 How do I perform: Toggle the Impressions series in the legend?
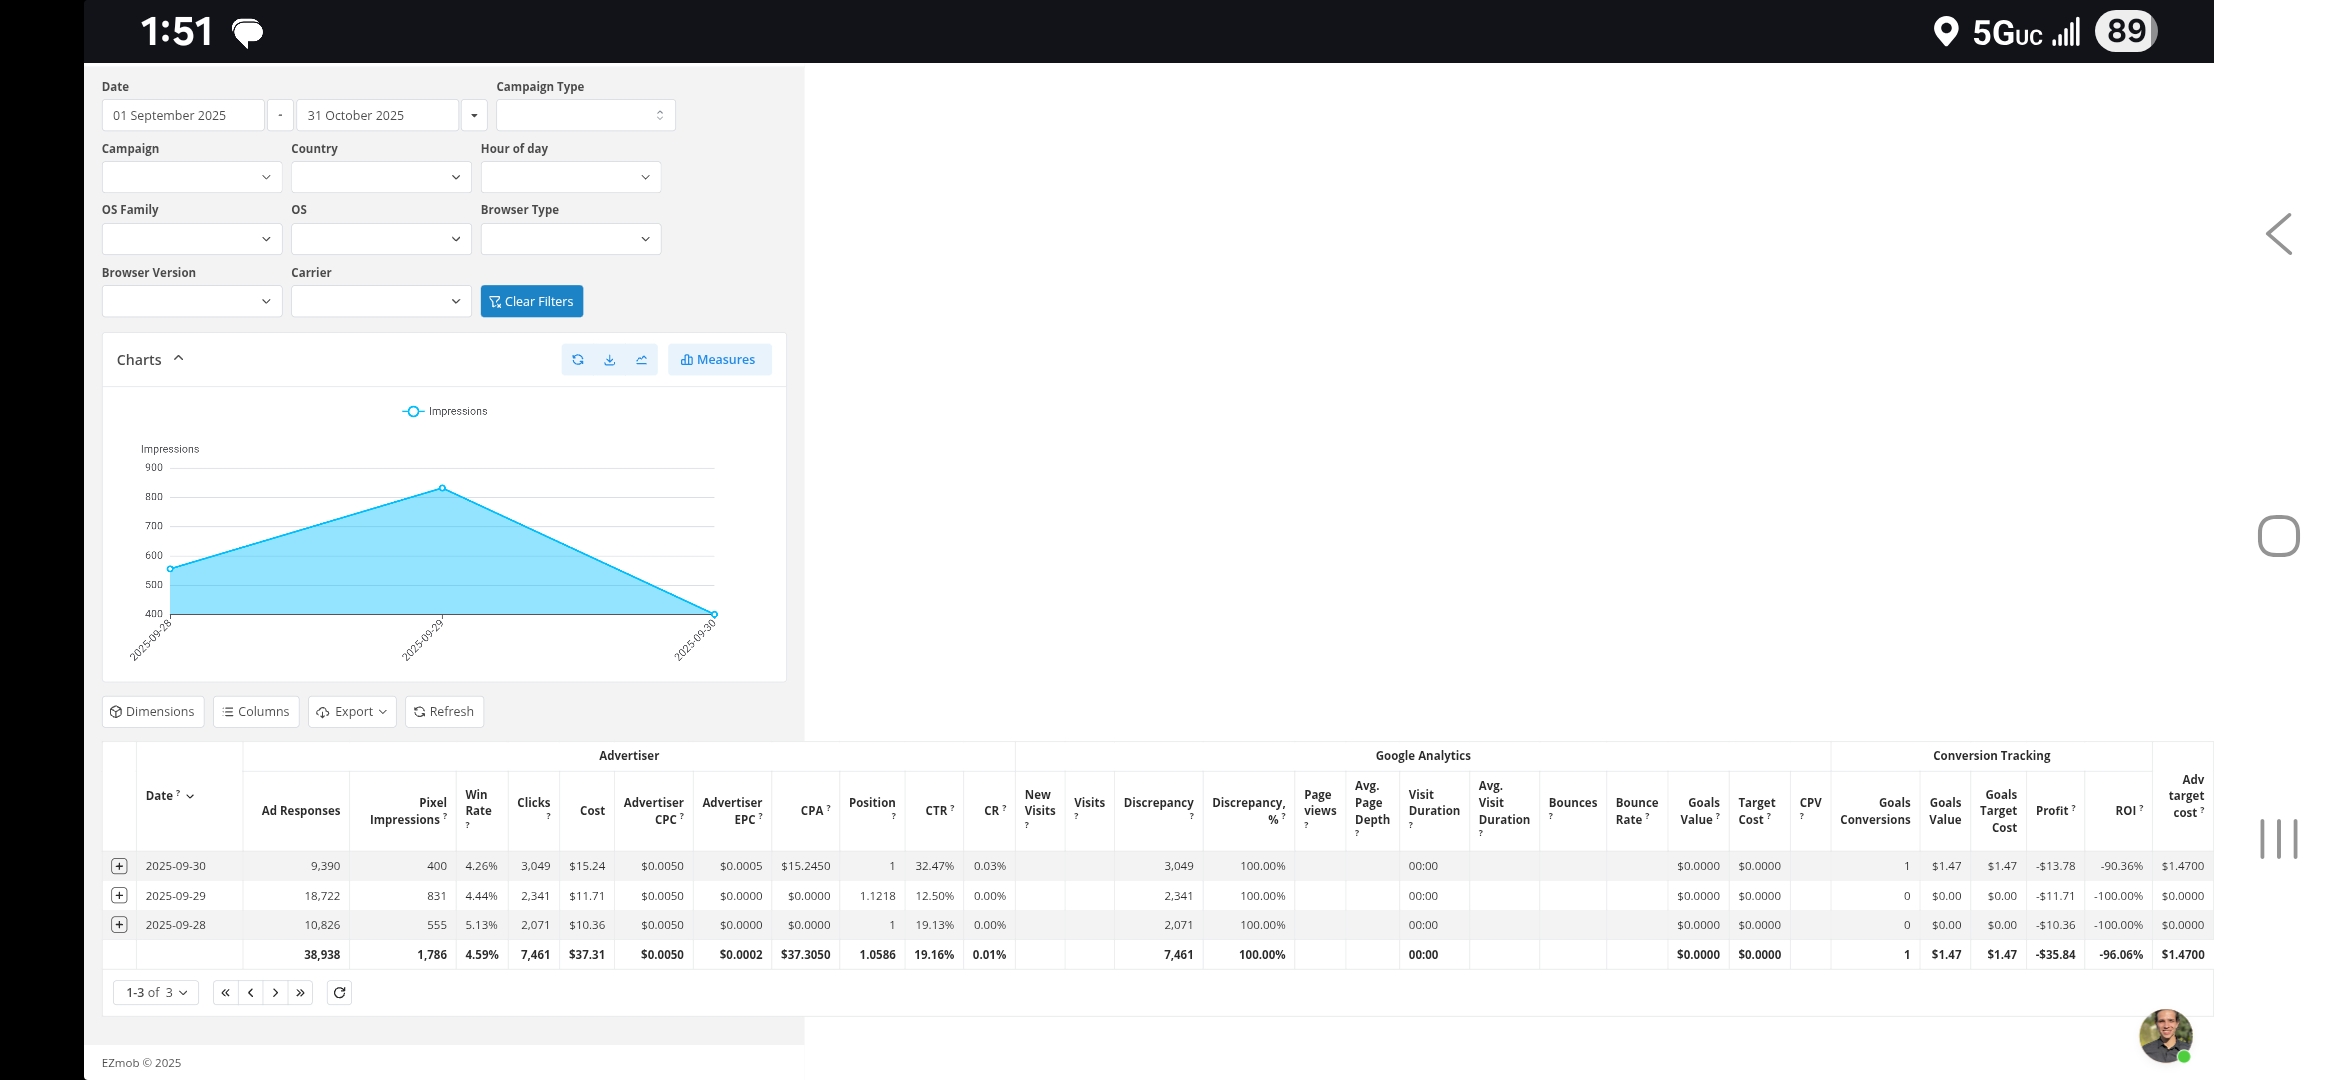coord(445,412)
